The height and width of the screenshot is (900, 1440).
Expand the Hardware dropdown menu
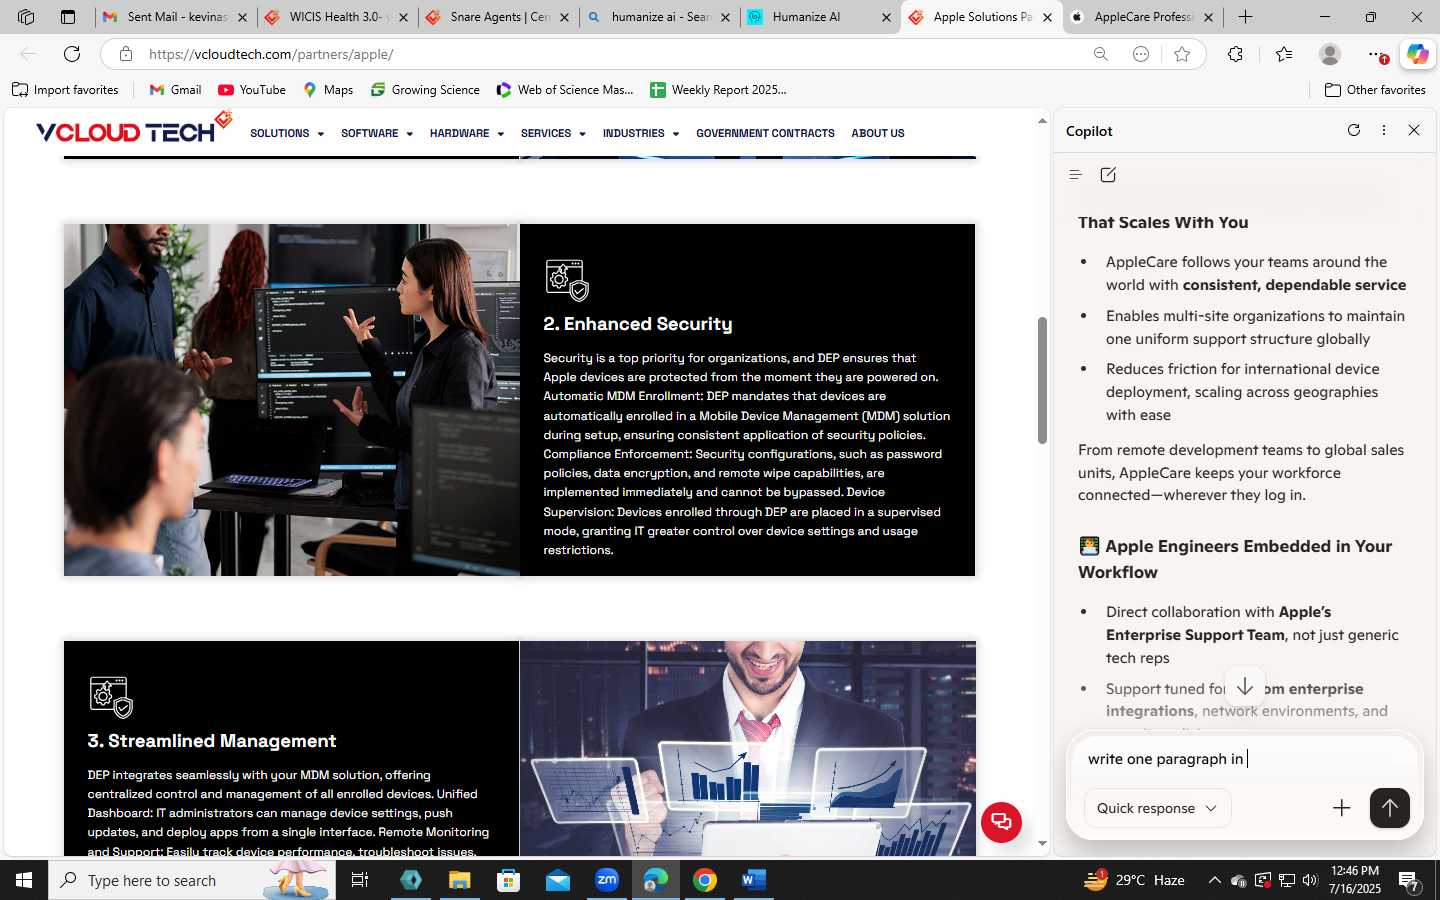point(467,133)
